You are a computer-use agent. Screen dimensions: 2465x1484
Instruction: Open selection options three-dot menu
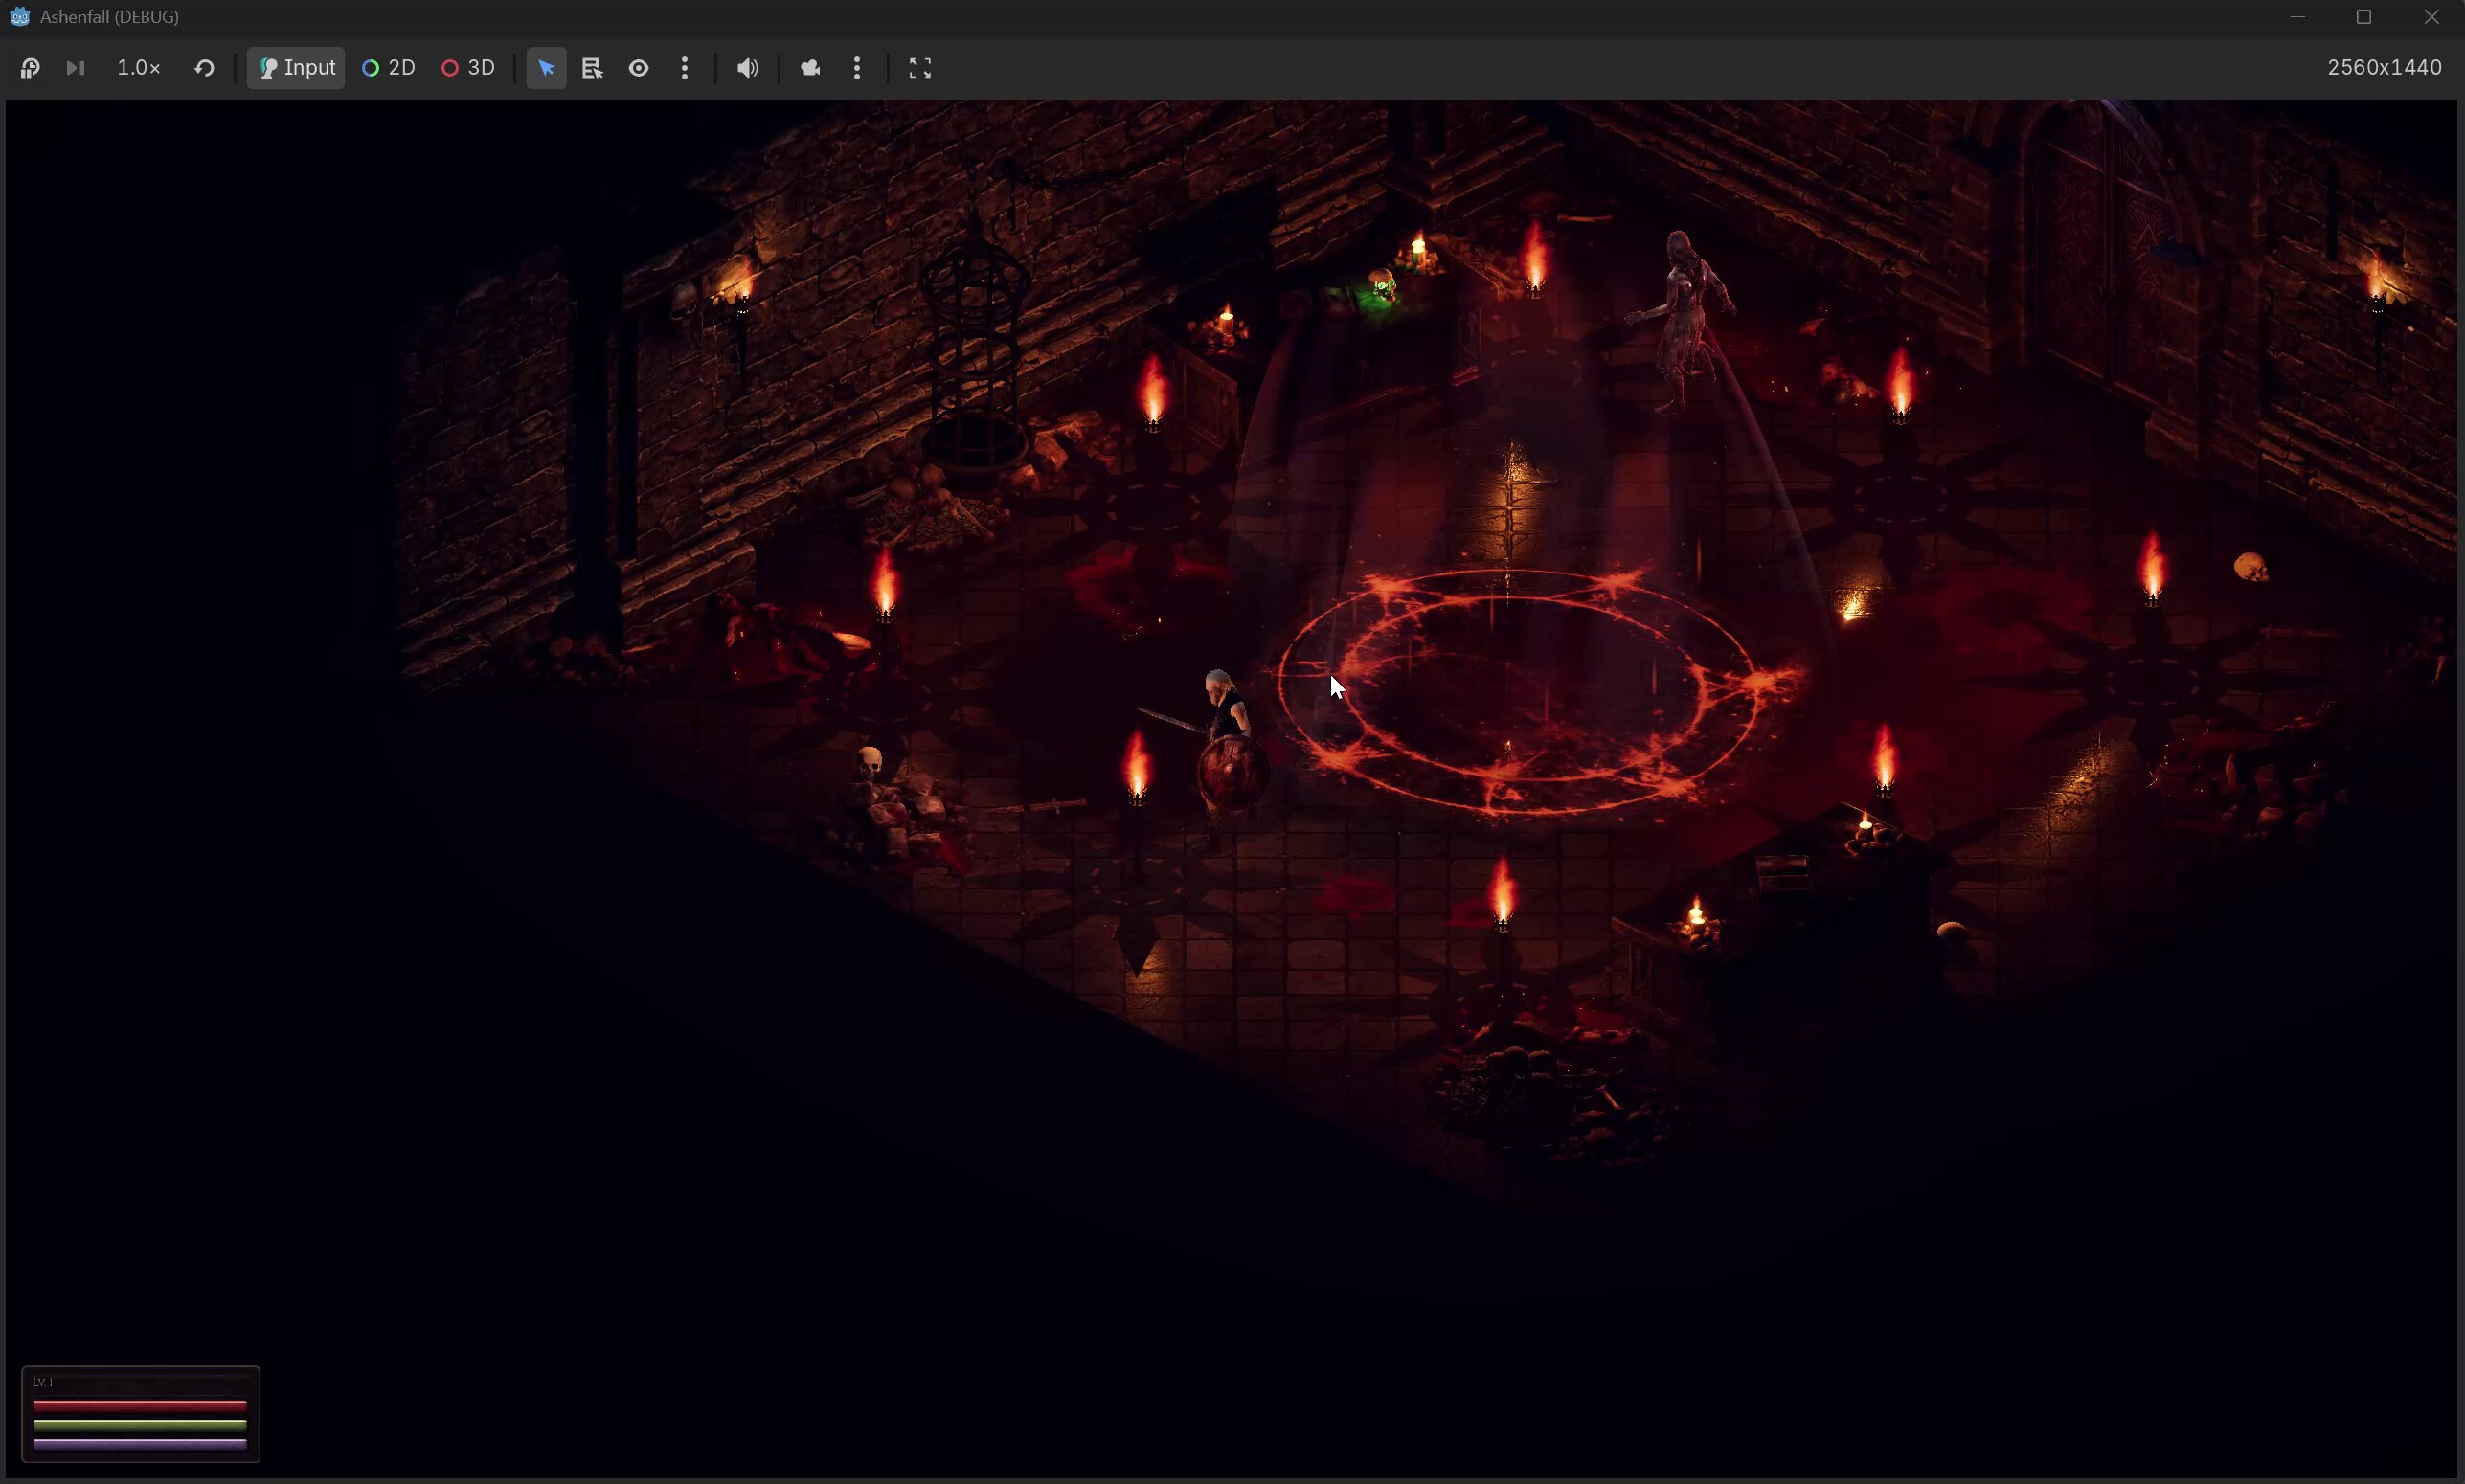685,68
